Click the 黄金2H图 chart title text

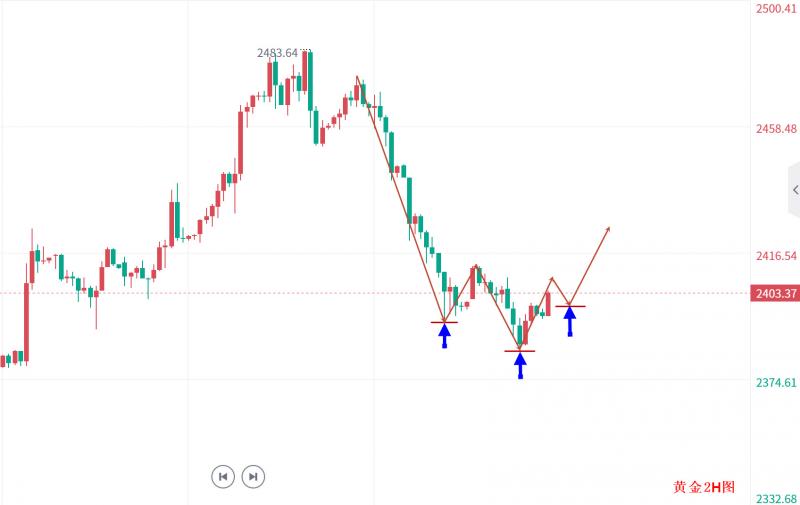coord(704,487)
